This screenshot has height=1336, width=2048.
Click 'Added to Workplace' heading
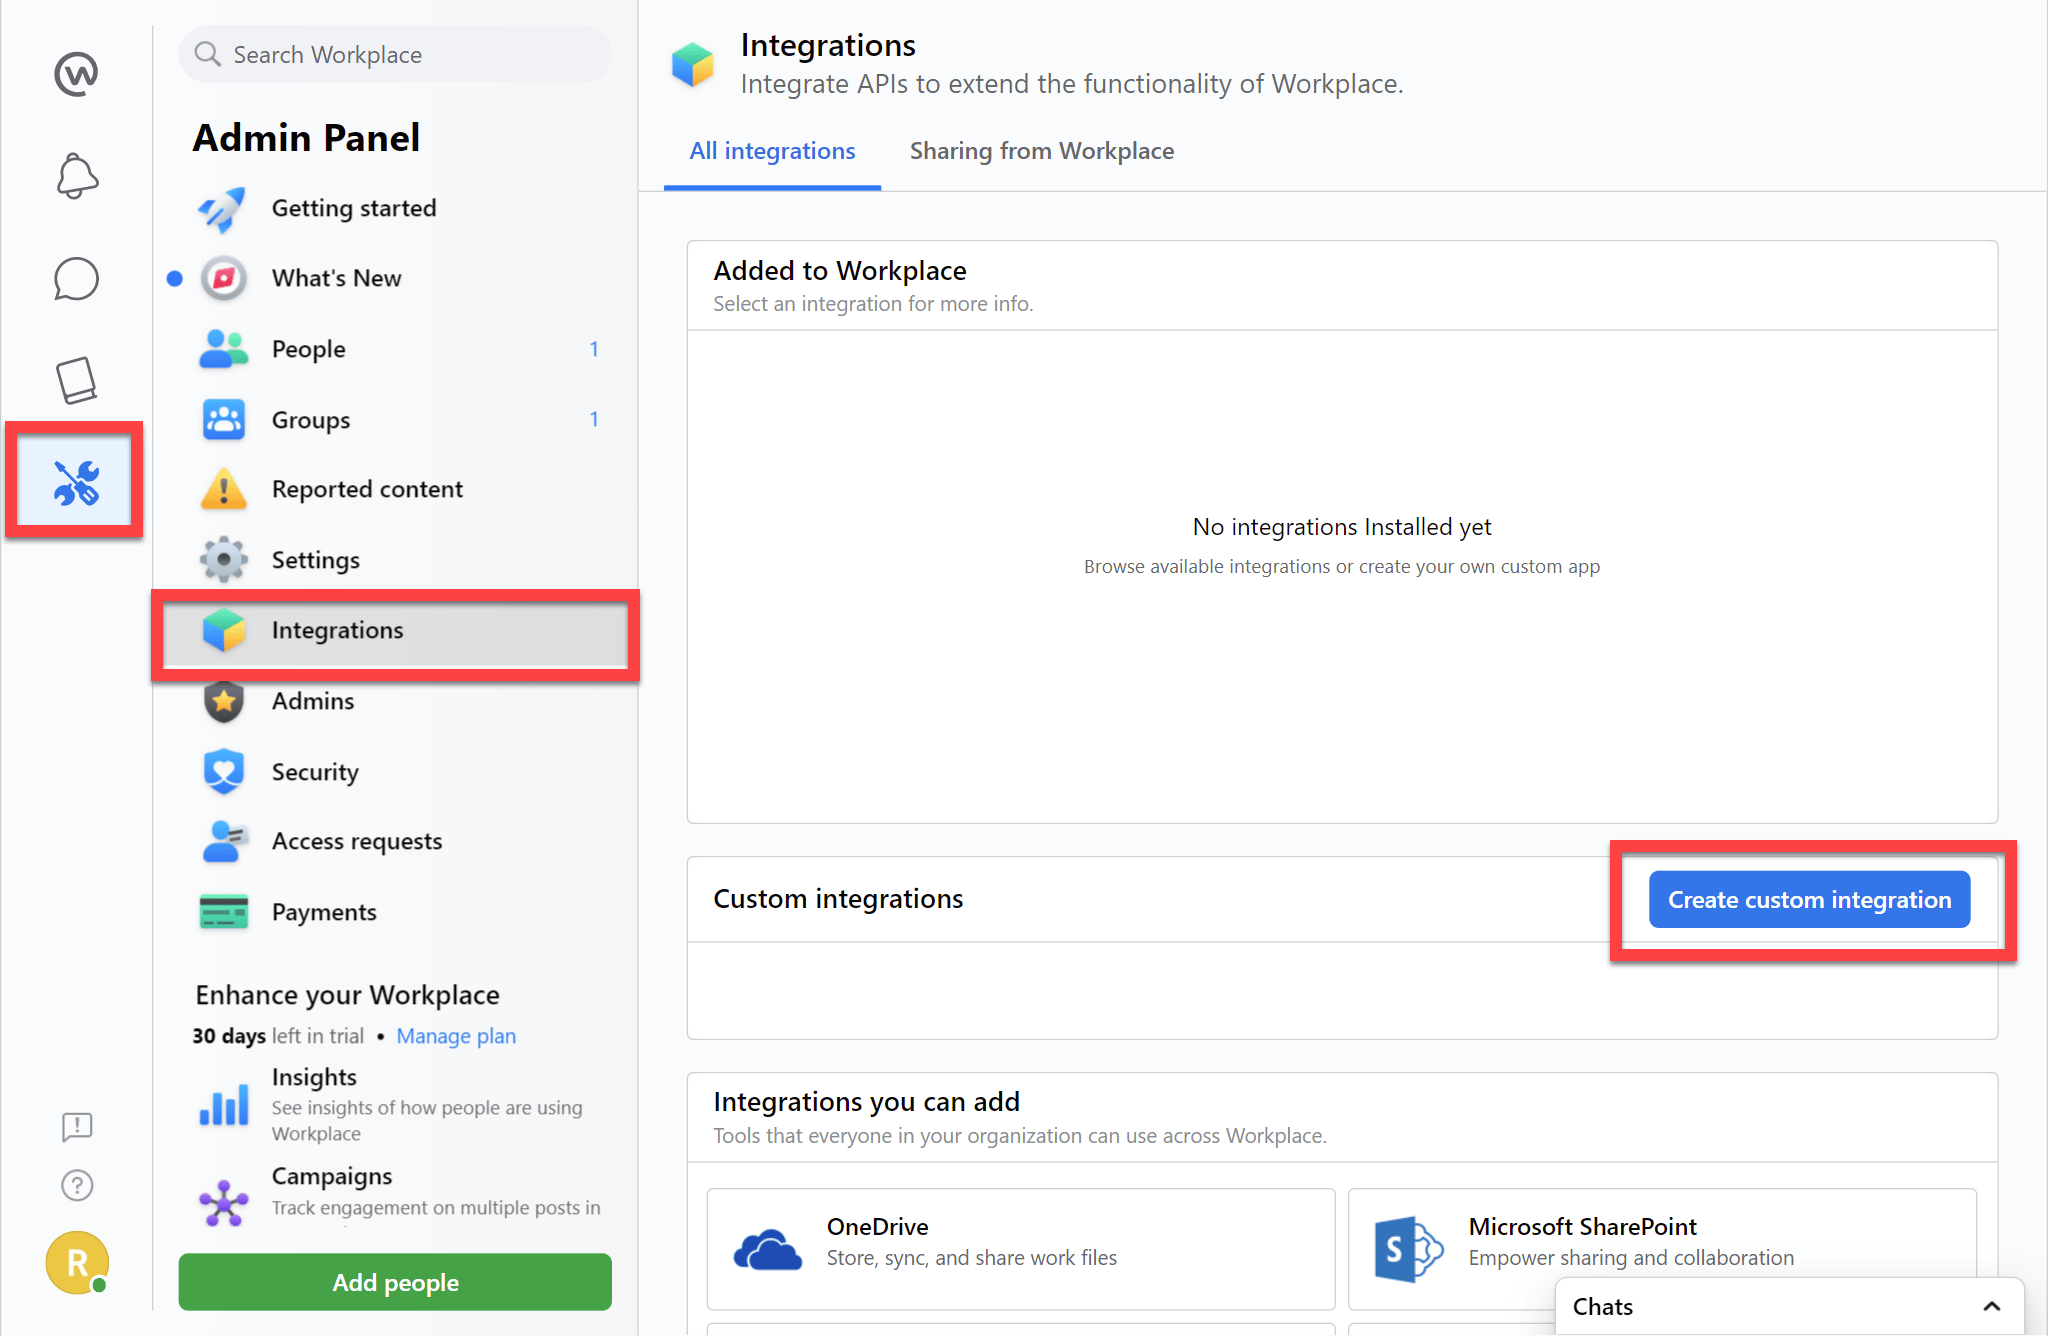pyautogui.click(x=840, y=271)
